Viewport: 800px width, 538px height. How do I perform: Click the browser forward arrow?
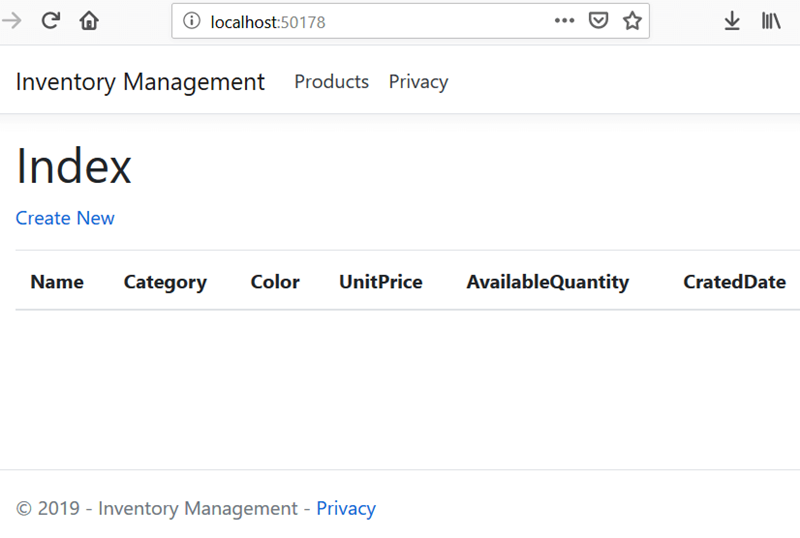[12, 21]
